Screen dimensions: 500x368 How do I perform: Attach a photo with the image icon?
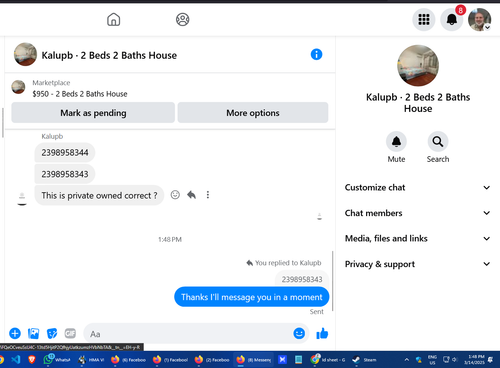[x=33, y=333]
